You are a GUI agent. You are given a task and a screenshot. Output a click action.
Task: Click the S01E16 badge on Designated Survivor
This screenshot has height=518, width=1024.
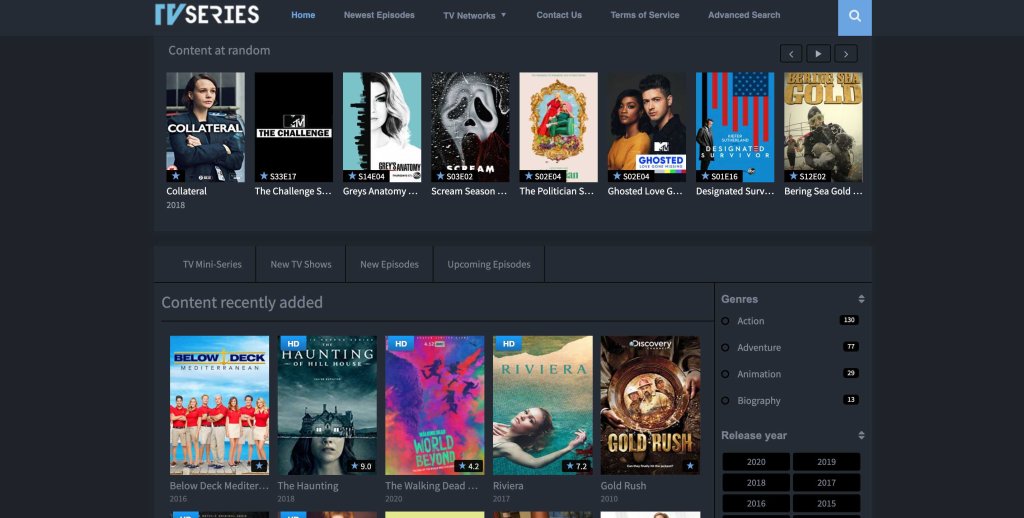(718, 176)
